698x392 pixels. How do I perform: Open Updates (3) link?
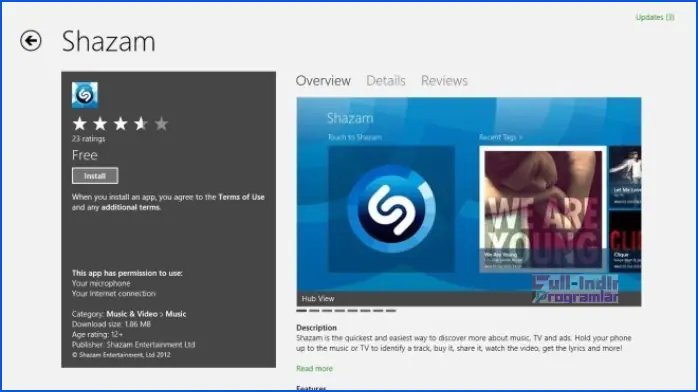(x=655, y=17)
